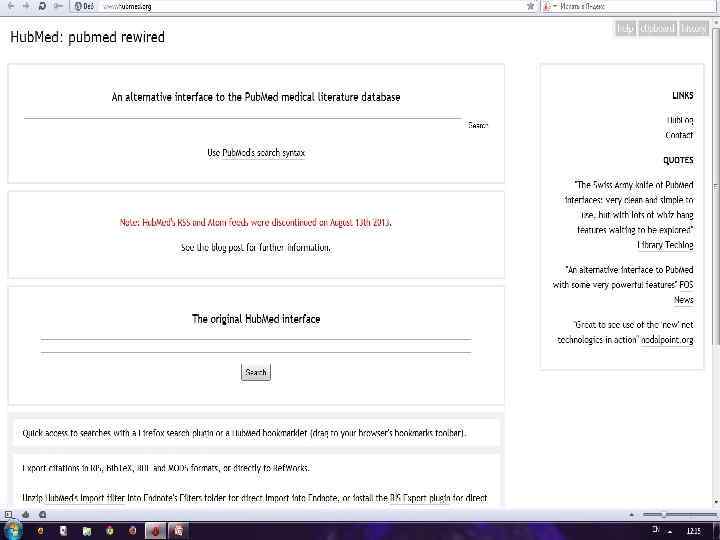Switch to the last running app on the taskbar

pyautogui.click(x=178, y=531)
